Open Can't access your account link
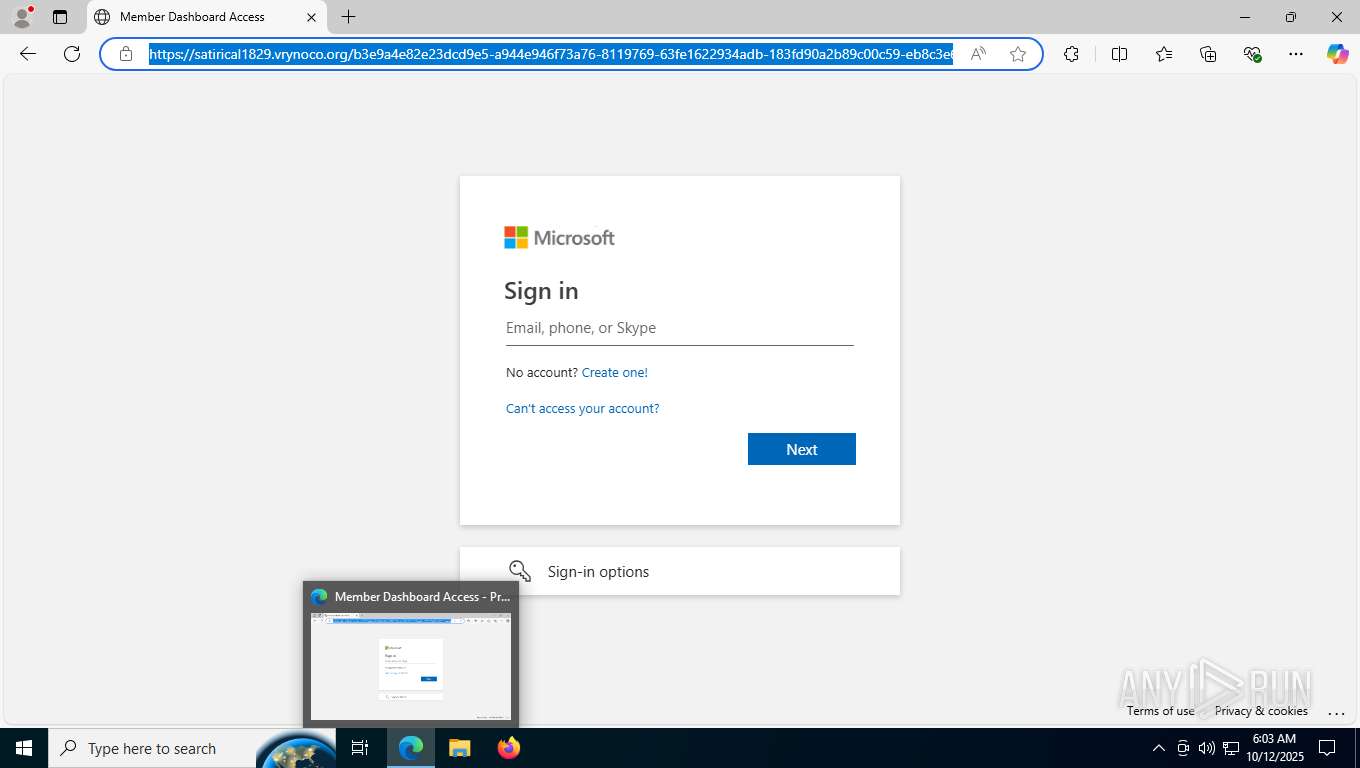 tap(583, 408)
